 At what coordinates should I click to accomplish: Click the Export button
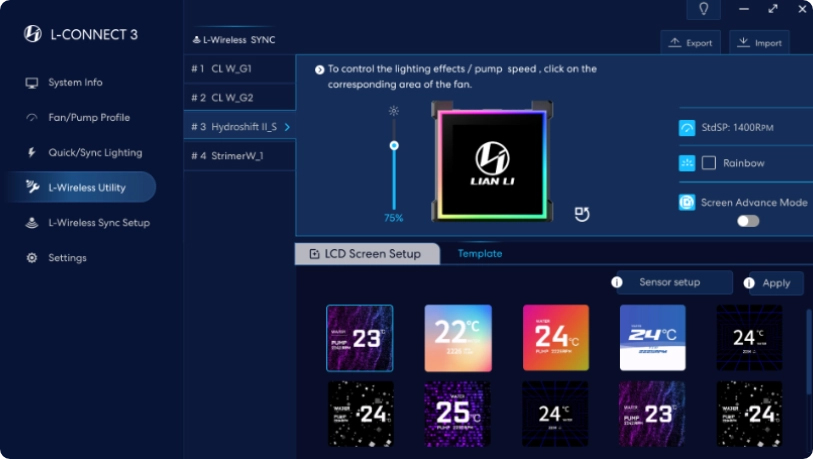[691, 43]
